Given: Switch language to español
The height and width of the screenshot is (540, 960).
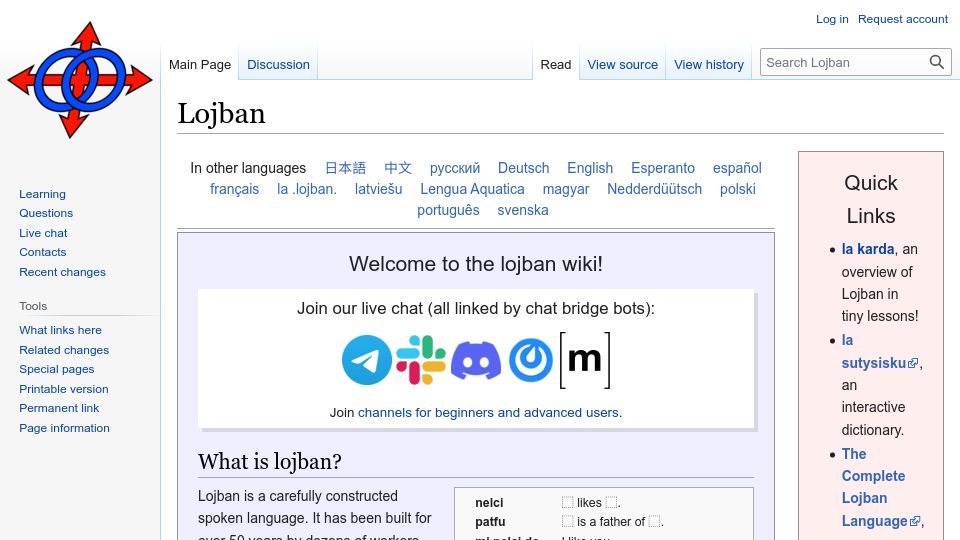Looking at the screenshot, I should click(737, 168).
